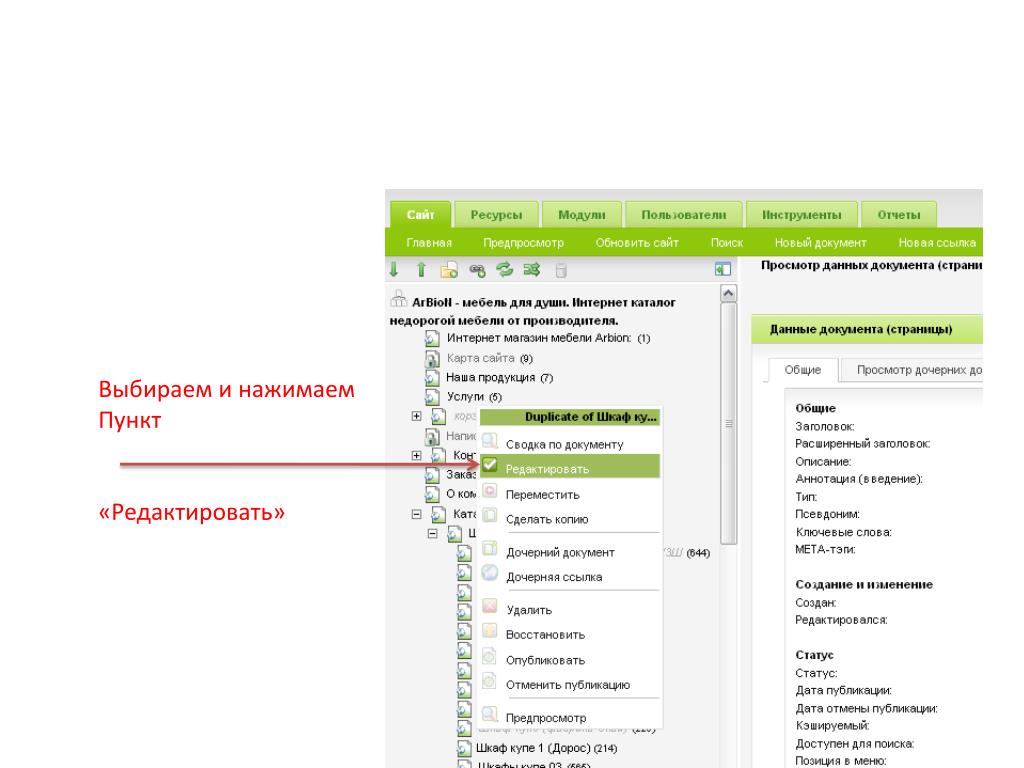1024x768 pixels.
Task: Click the tree panel scrollbar thumb
Action: point(728,423)
